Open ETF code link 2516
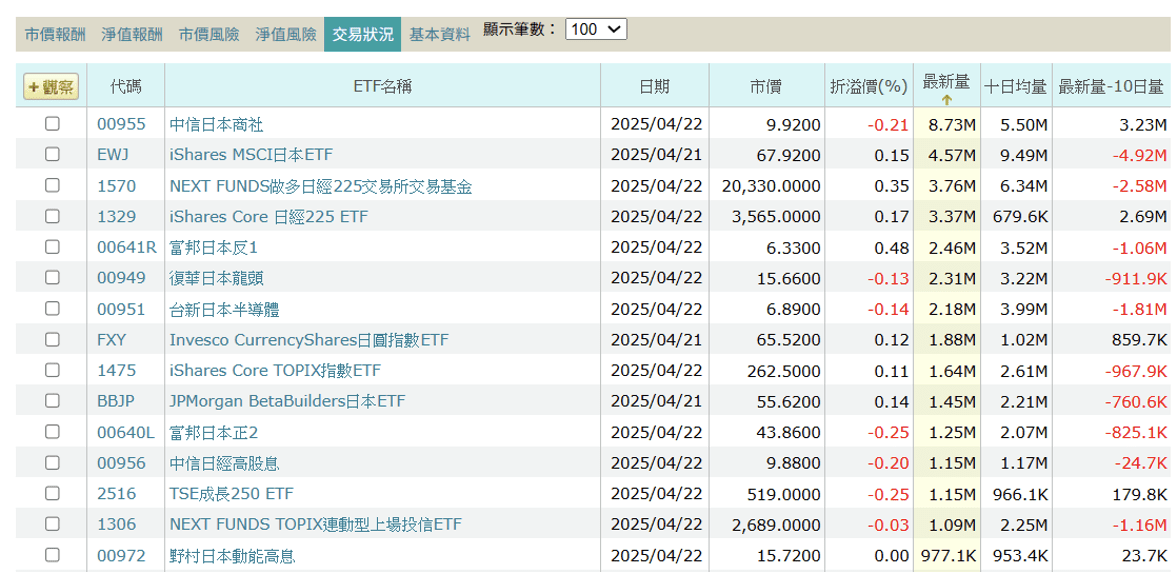Screen dimensions: 1174x572 116,493
